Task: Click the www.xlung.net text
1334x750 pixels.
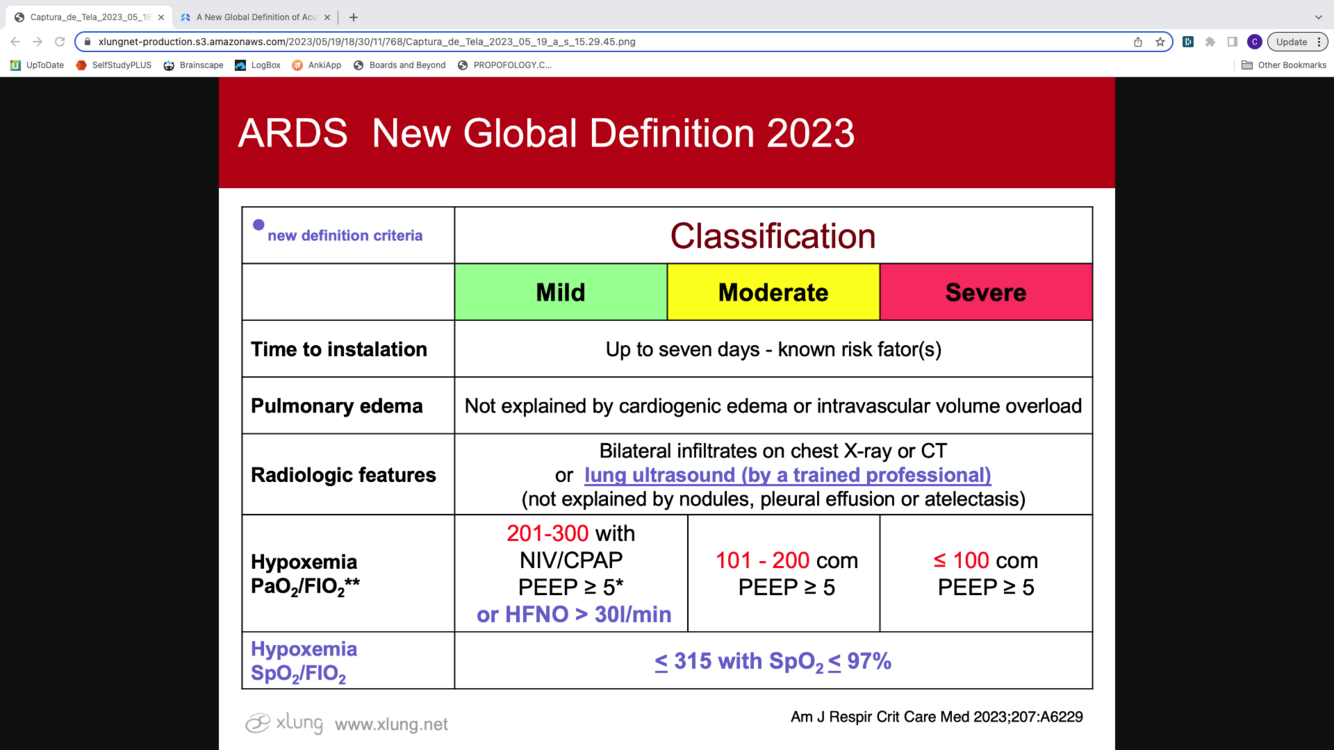Action: (x=391, y=724)
